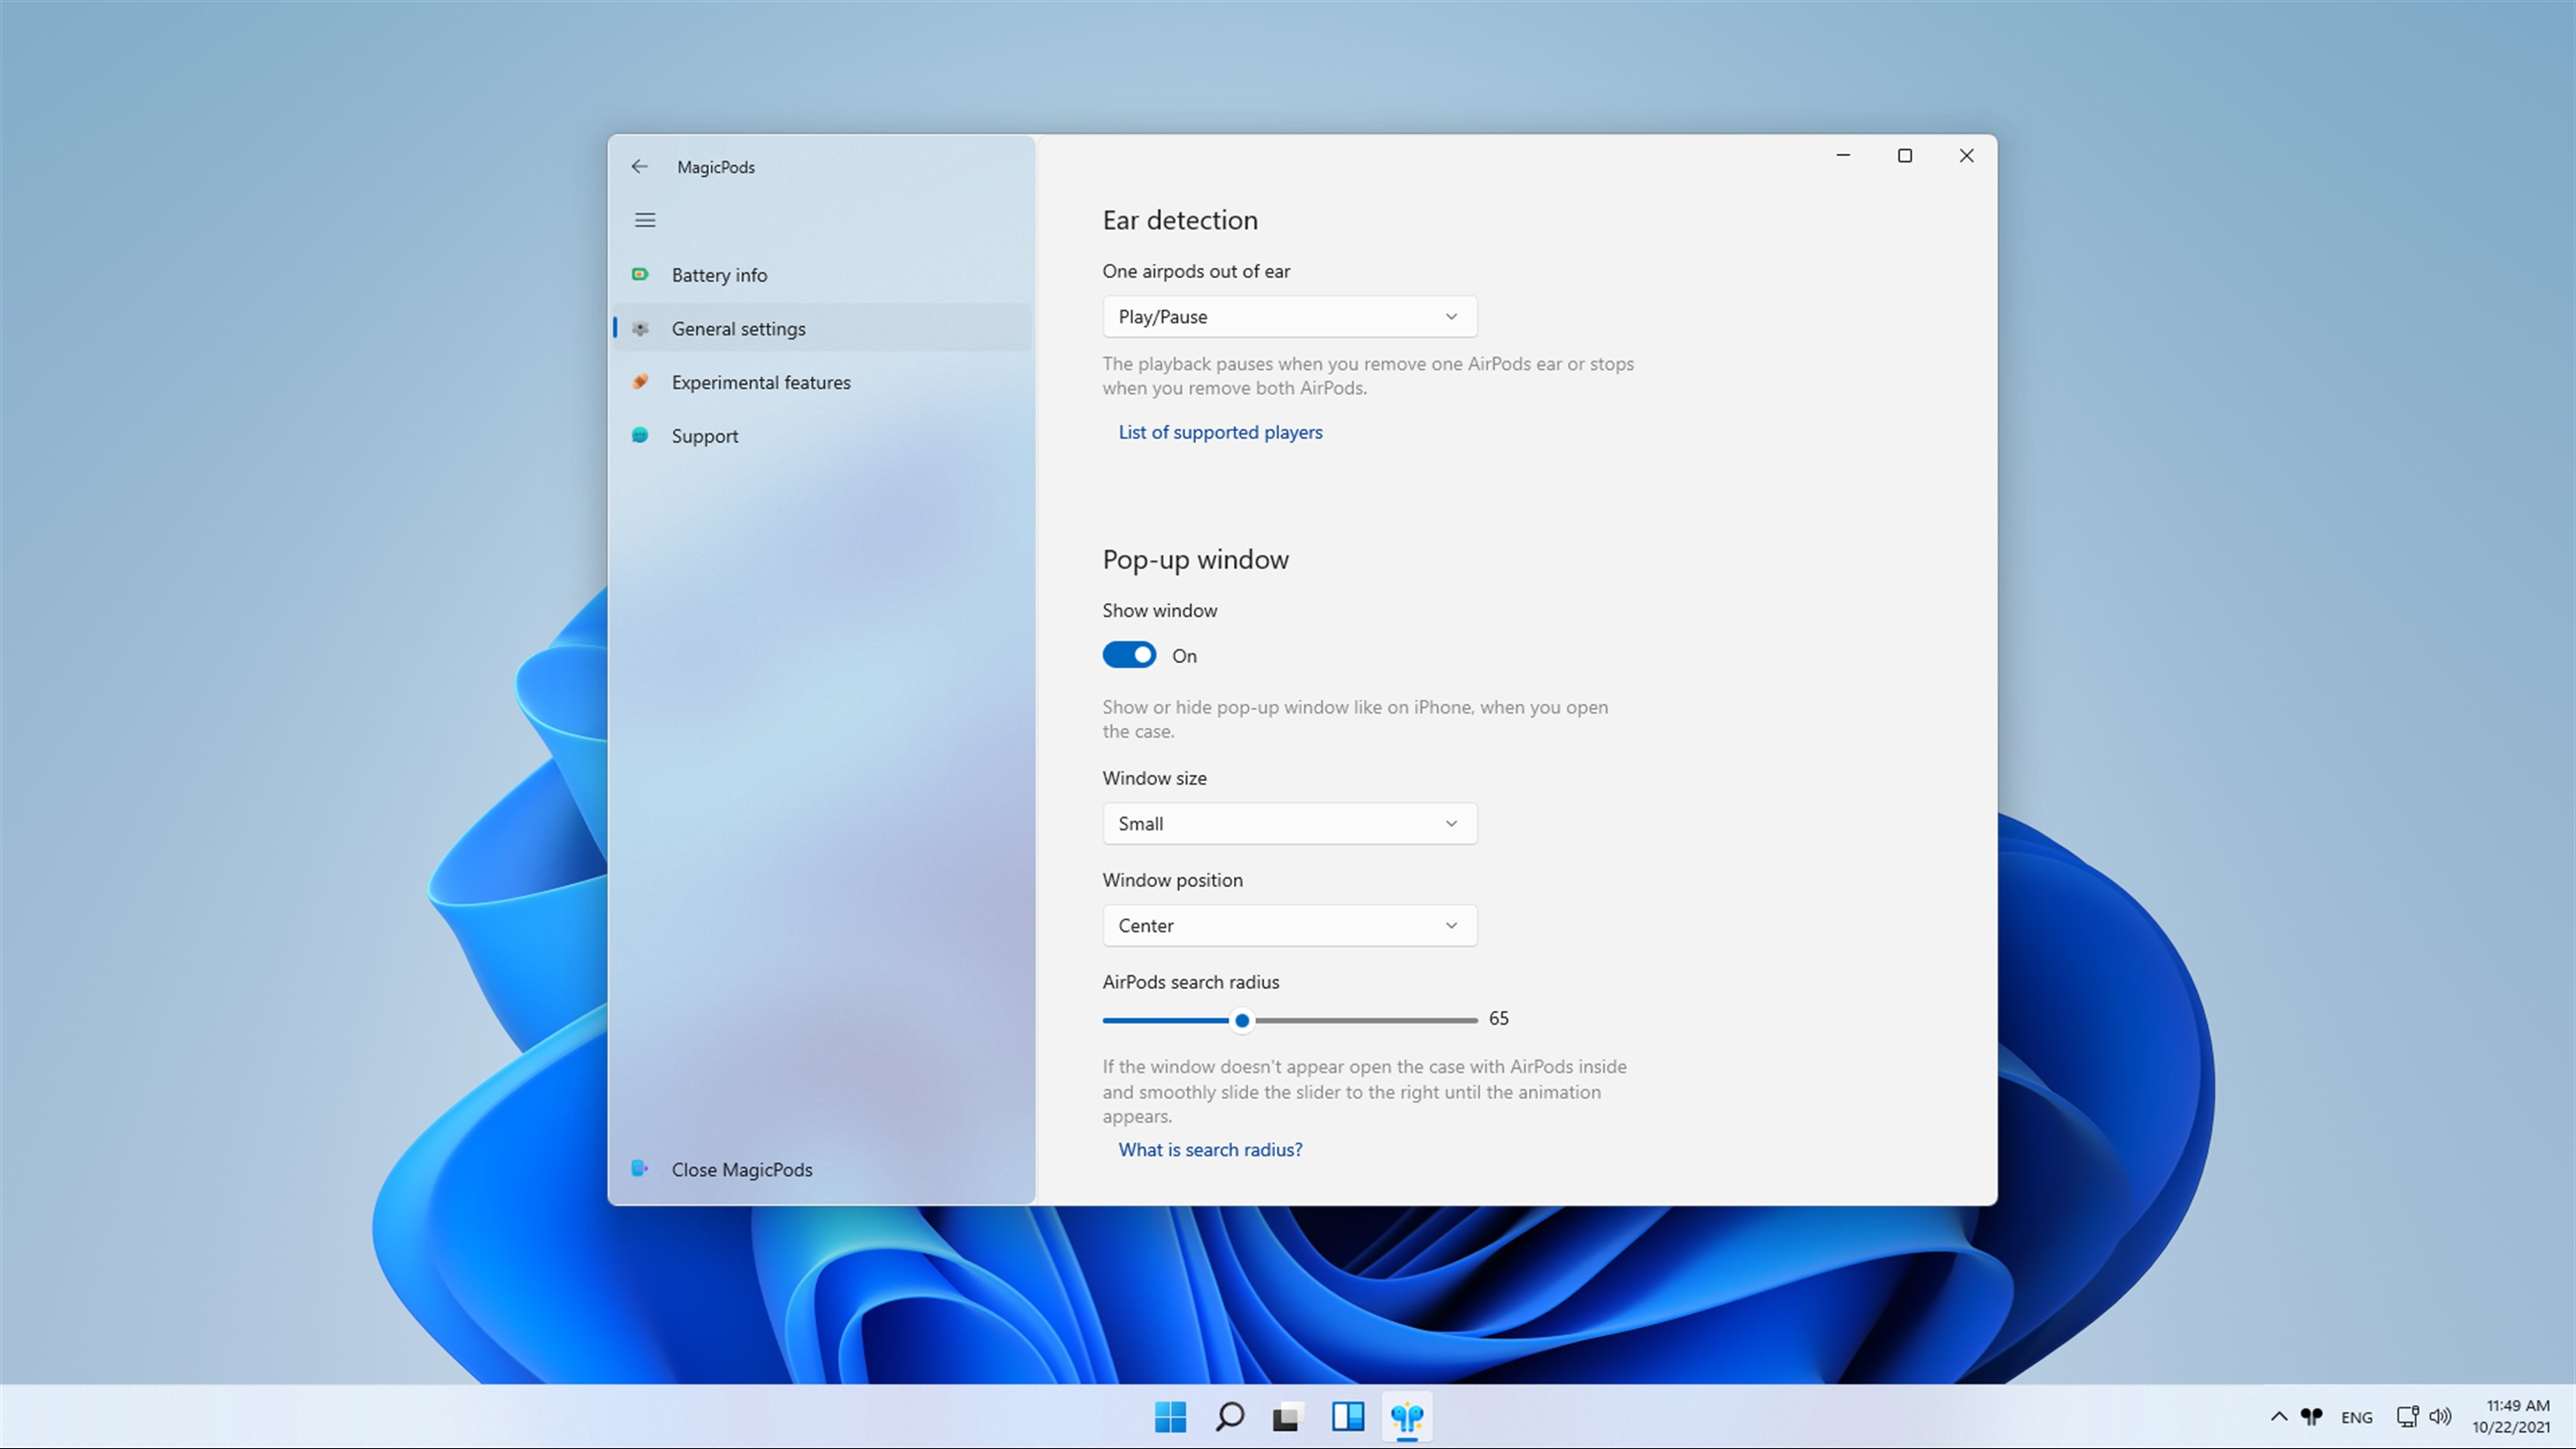The width and height of the screenshot is (2576, 1449).
Task: Open the Window position Center dropdown
Action: (1289, 925)
